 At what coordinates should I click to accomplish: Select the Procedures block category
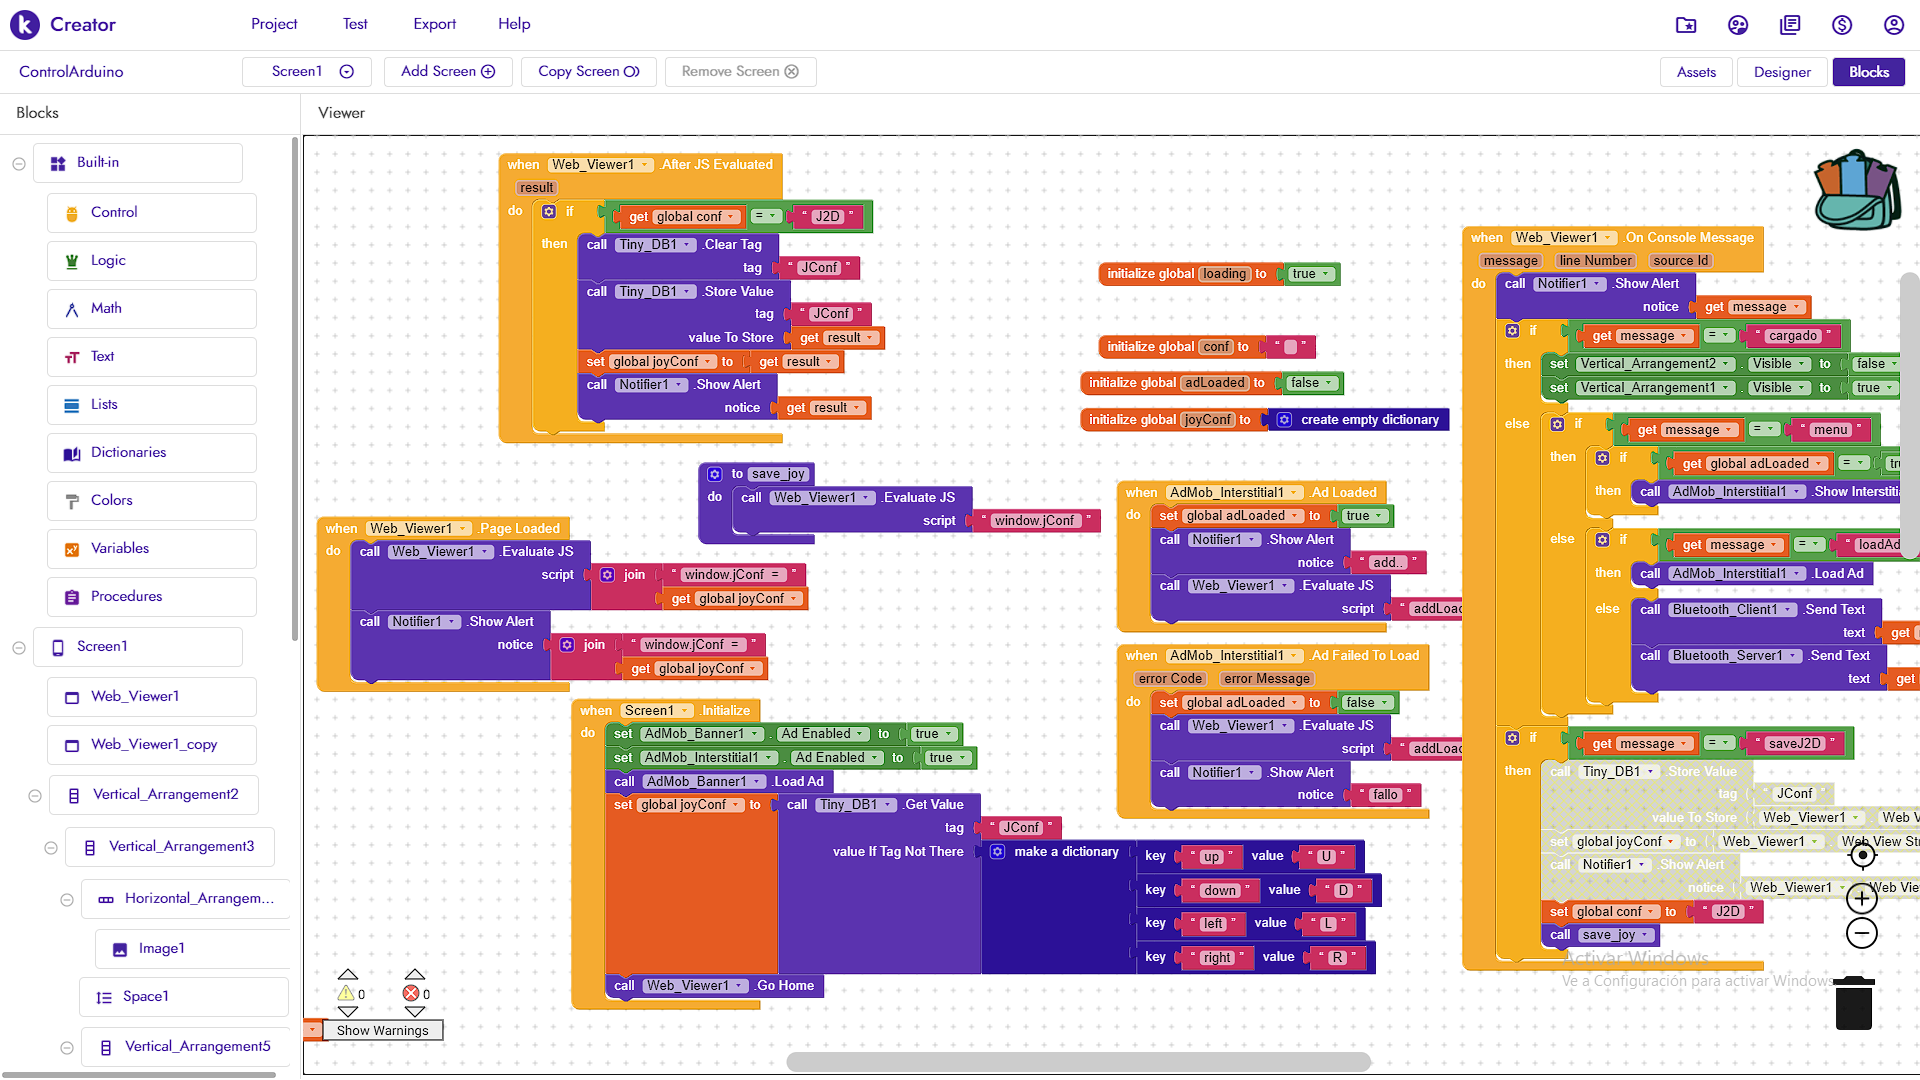coord(151,597)
